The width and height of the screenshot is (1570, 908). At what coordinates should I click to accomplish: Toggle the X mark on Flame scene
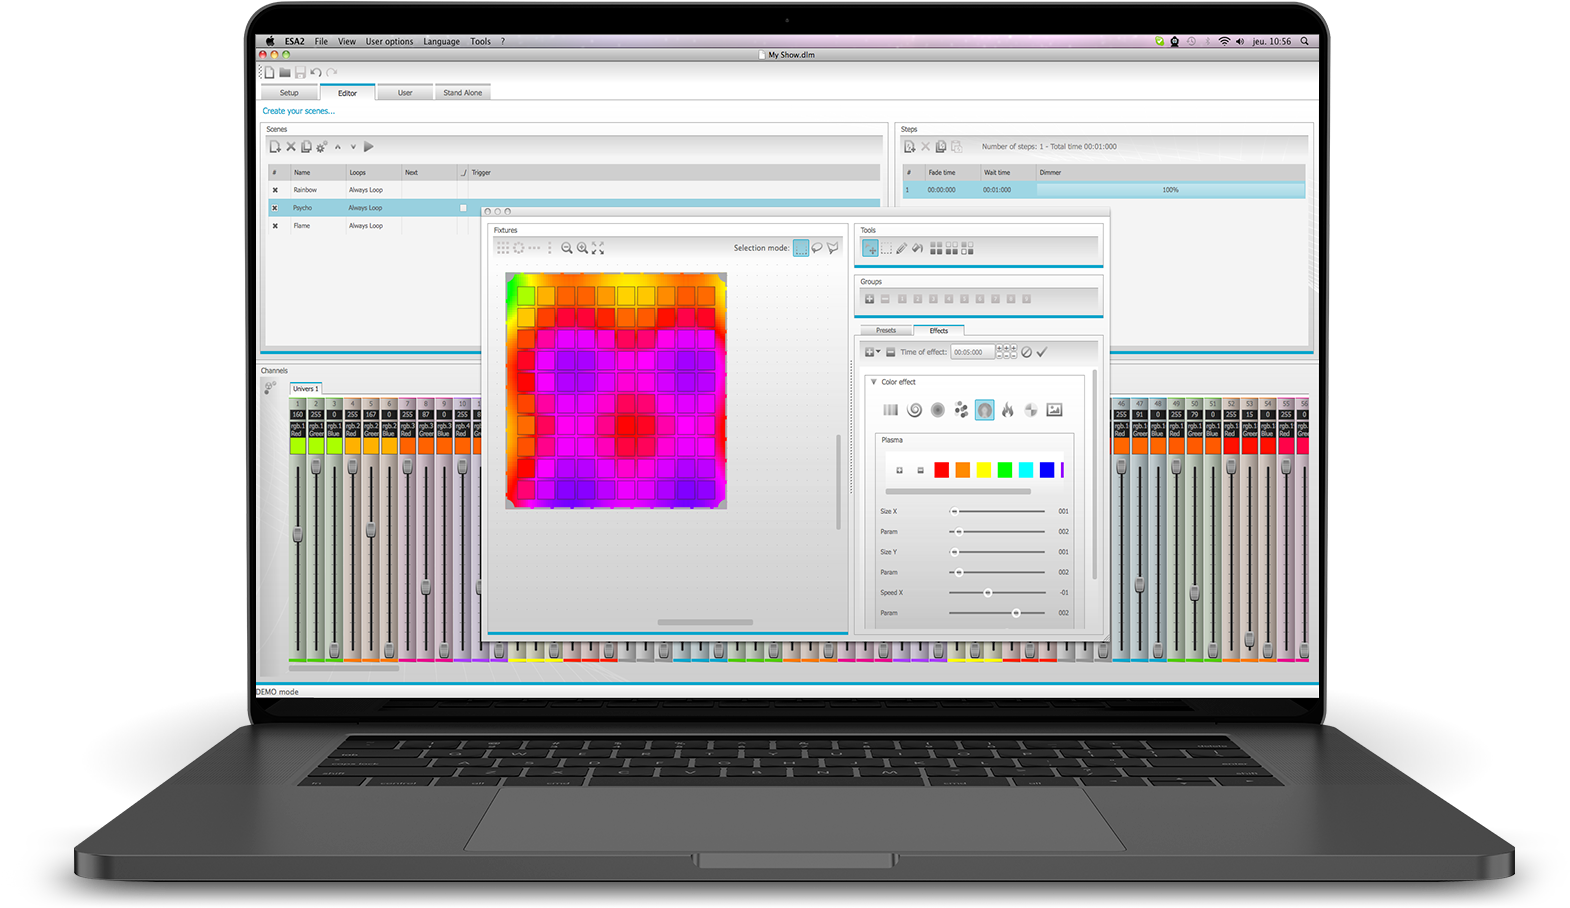pyautogui.click(x=275, y=226)
